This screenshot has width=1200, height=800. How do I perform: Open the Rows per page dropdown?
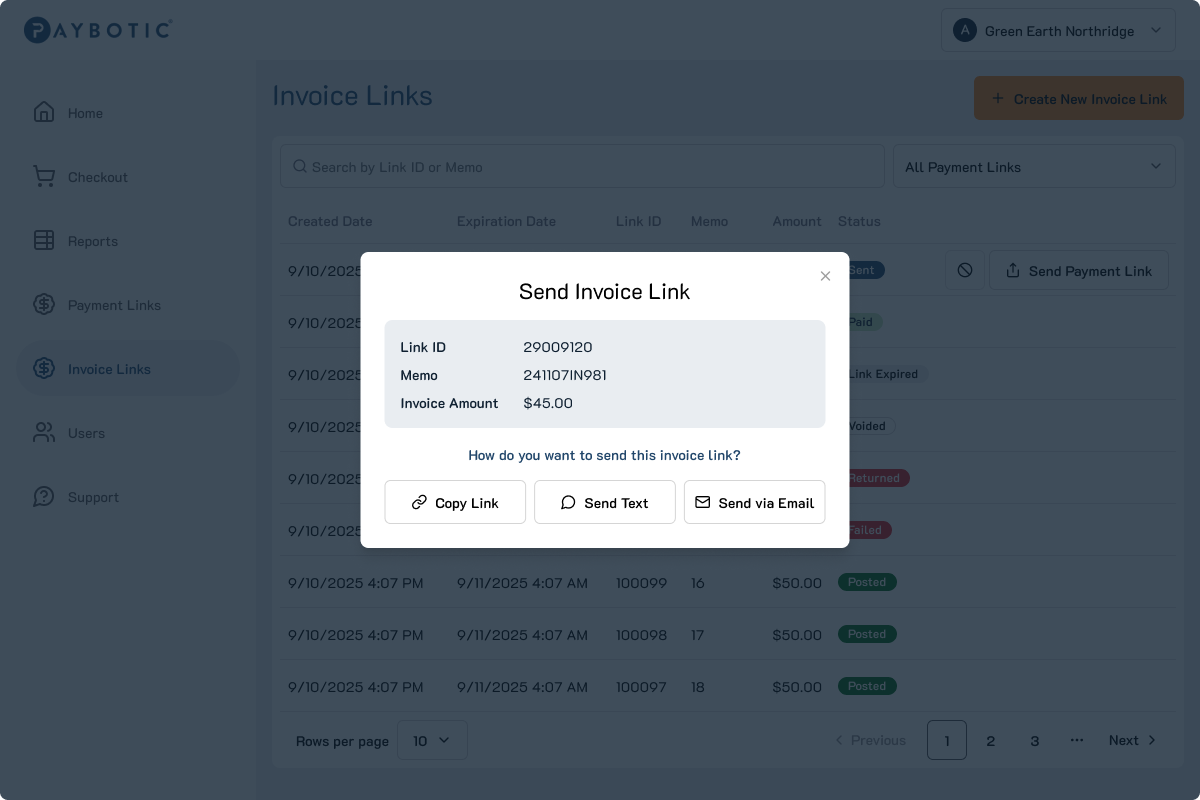pos(432,740)
